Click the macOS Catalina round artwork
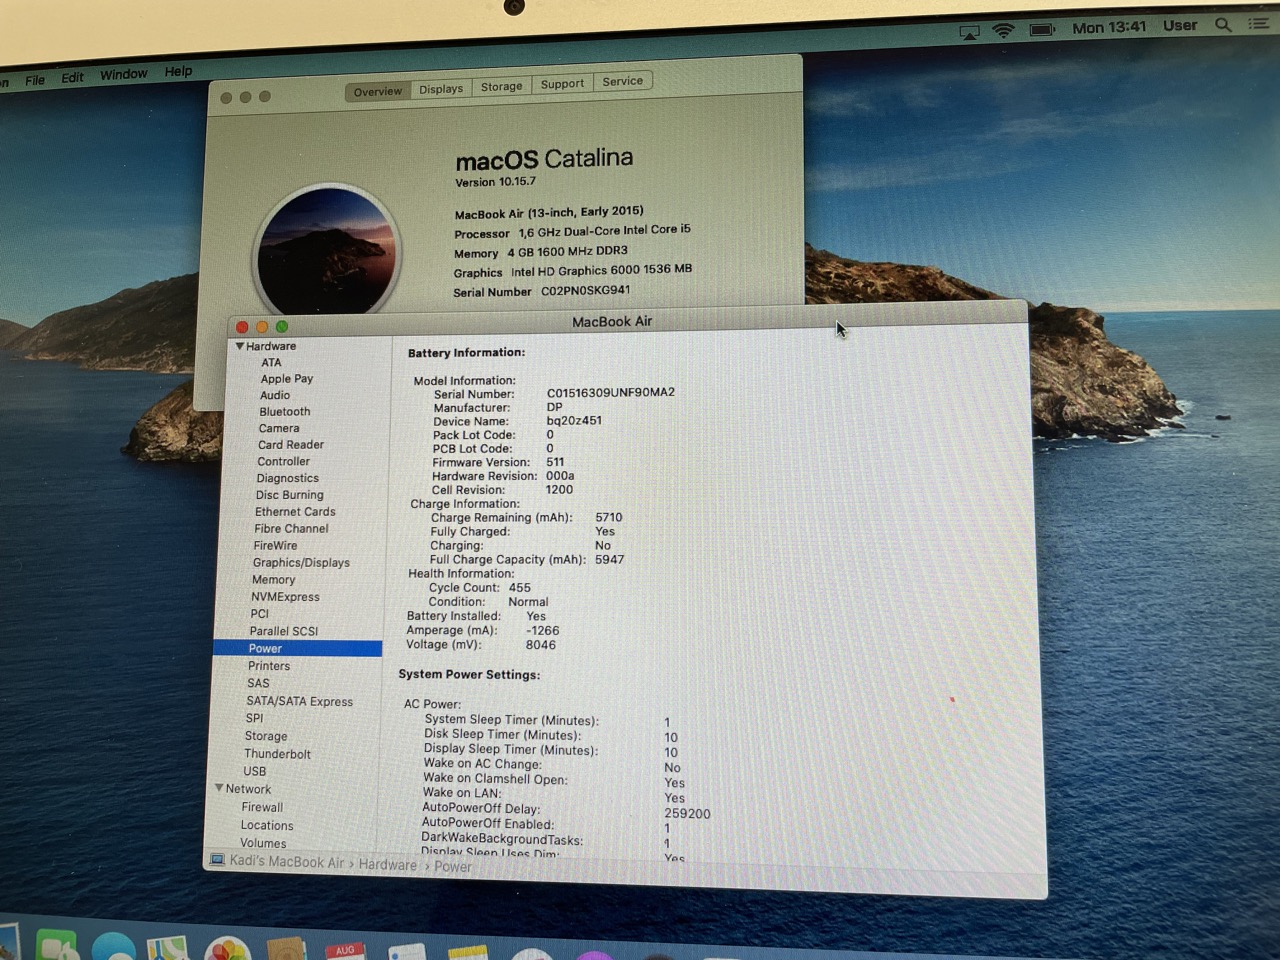 click(327, 251)
